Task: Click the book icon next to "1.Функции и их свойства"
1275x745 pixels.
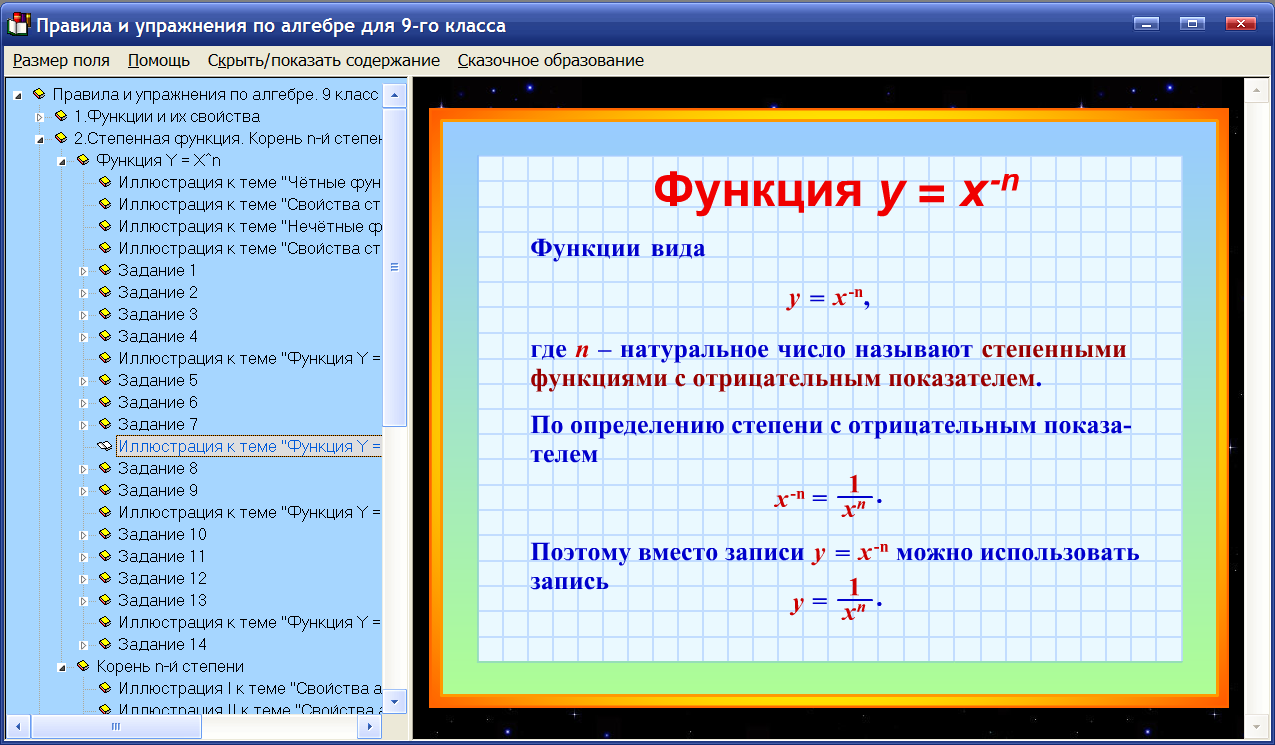Action: 62,116
